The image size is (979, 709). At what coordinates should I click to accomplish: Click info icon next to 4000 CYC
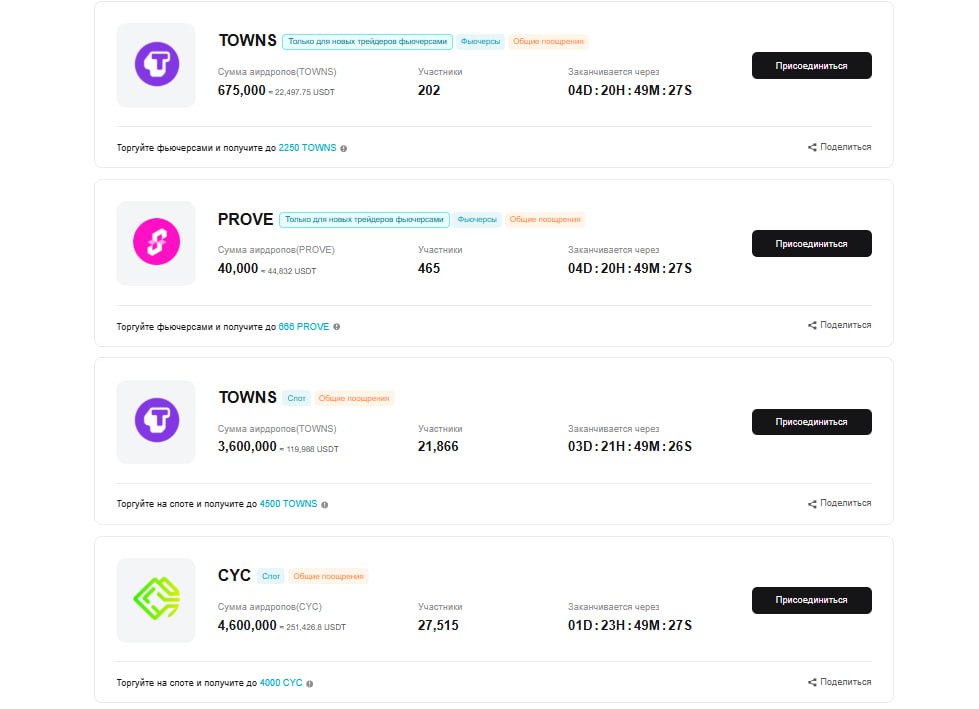310,683
